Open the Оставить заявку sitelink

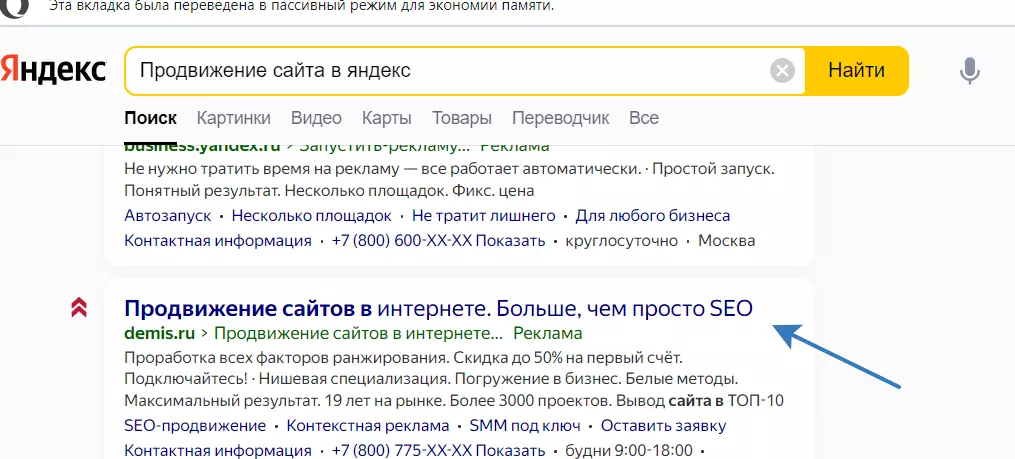coord(664,426)
